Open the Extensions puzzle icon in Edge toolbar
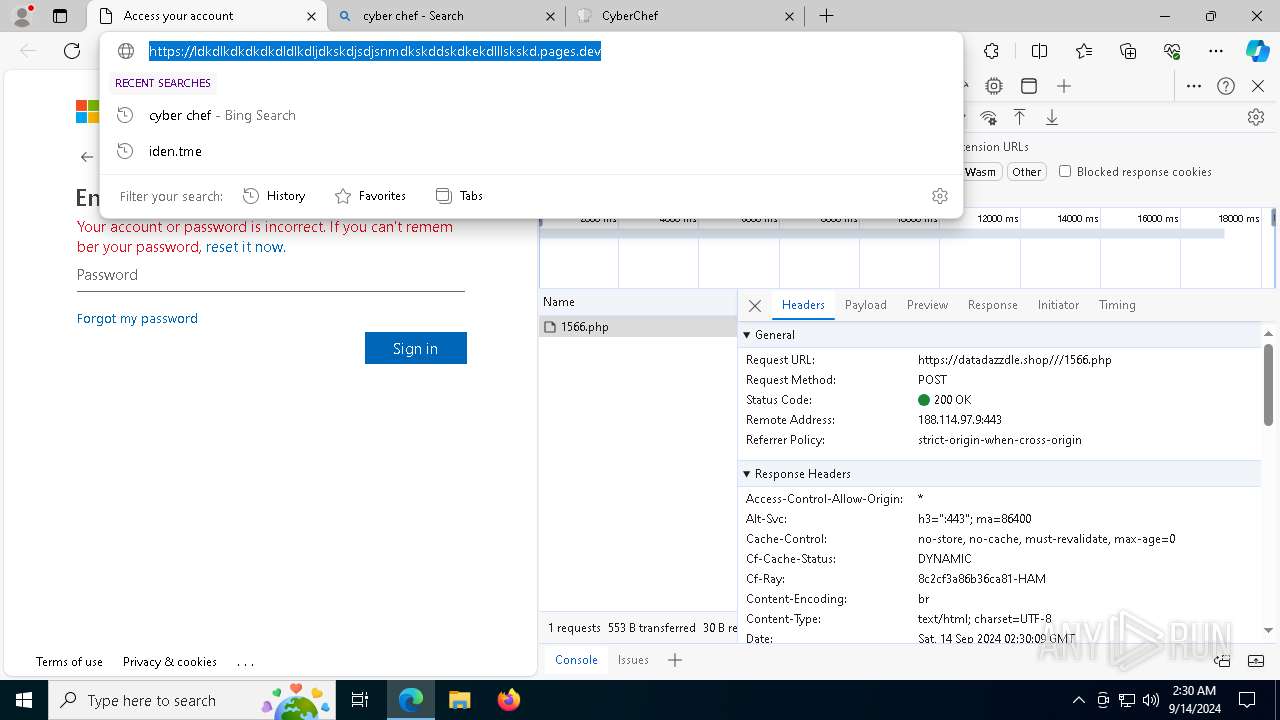The image size is (1280, 720). click(991, 51)
